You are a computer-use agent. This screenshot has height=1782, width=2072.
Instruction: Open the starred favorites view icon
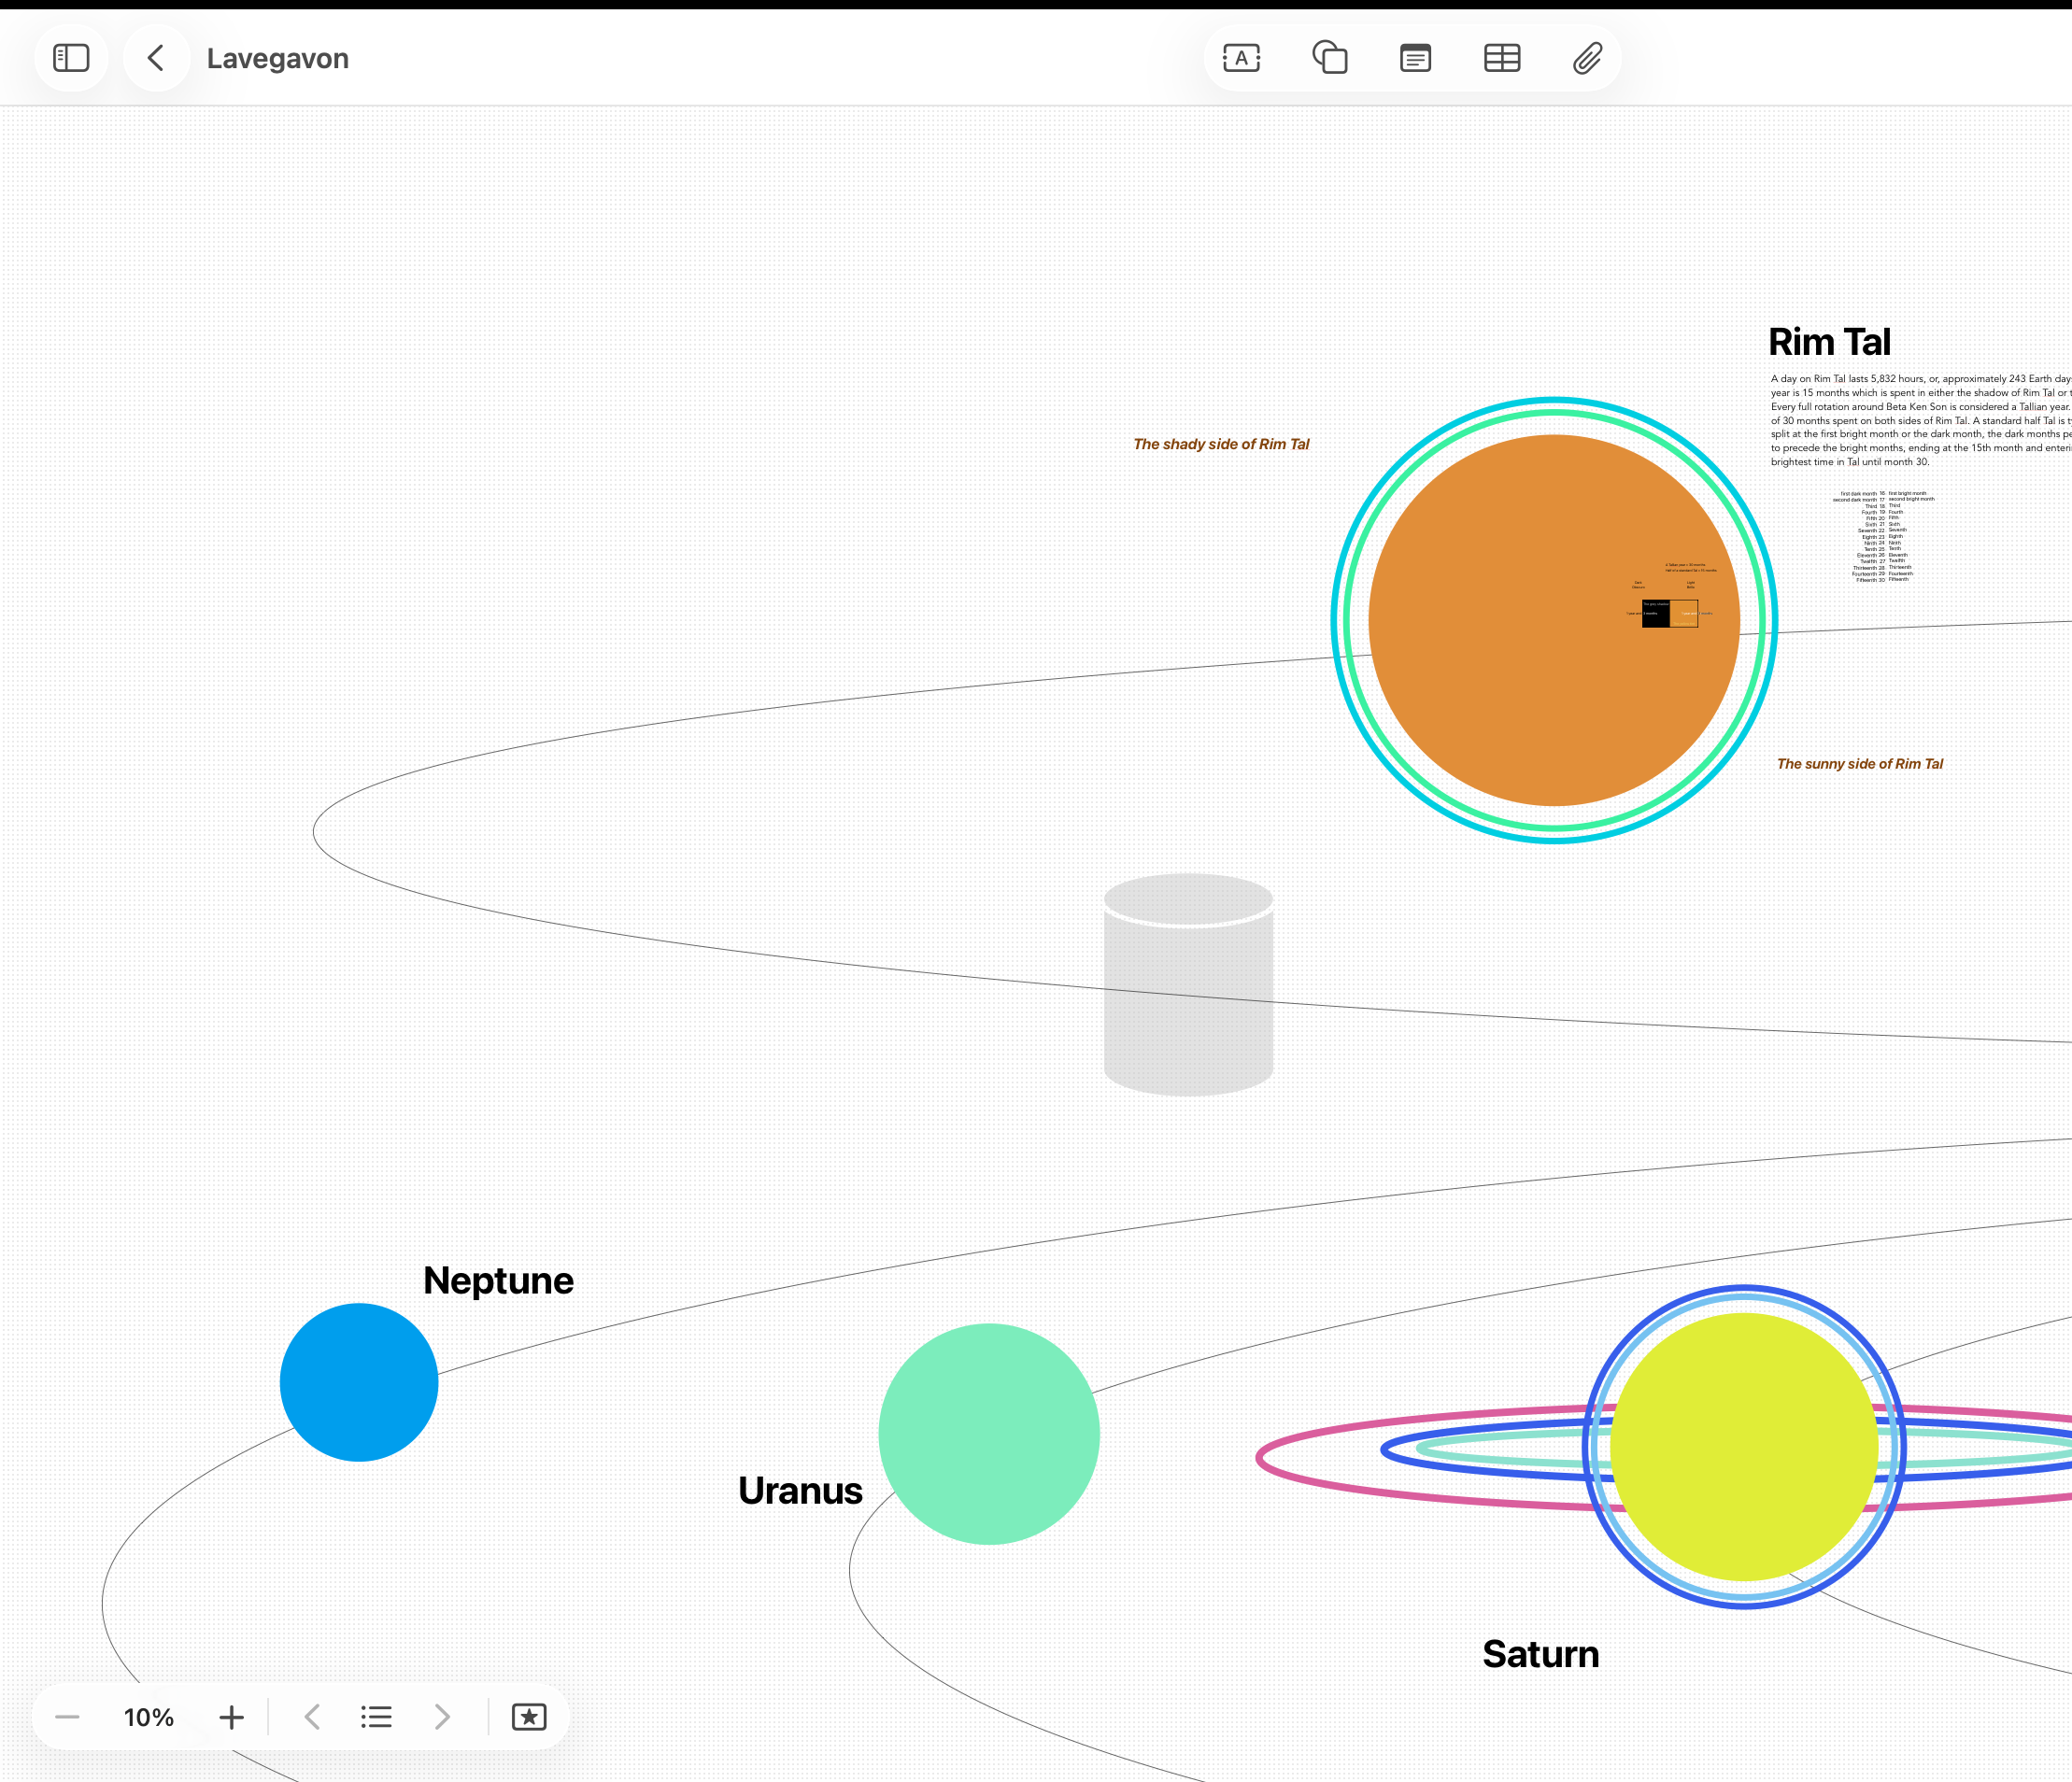[x=529, y=1717]
